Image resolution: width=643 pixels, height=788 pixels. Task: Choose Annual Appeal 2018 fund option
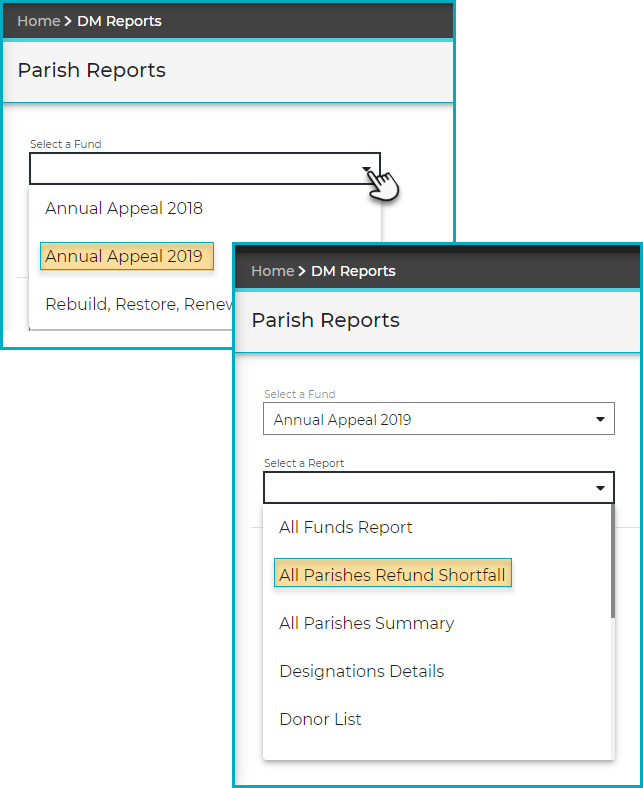point(124,208)
